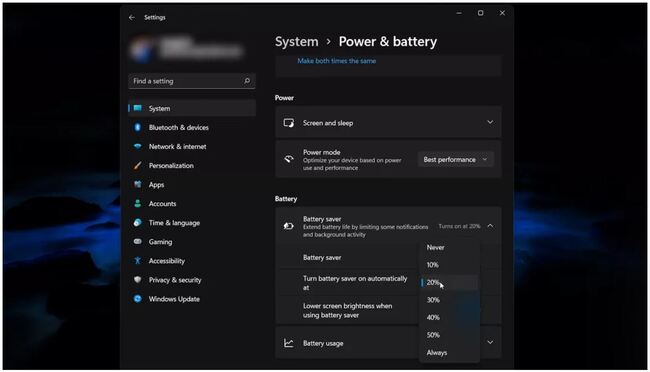Open Privacy & security settings
The height and width of the screenshot is (372, 650).
click(192, 280)
